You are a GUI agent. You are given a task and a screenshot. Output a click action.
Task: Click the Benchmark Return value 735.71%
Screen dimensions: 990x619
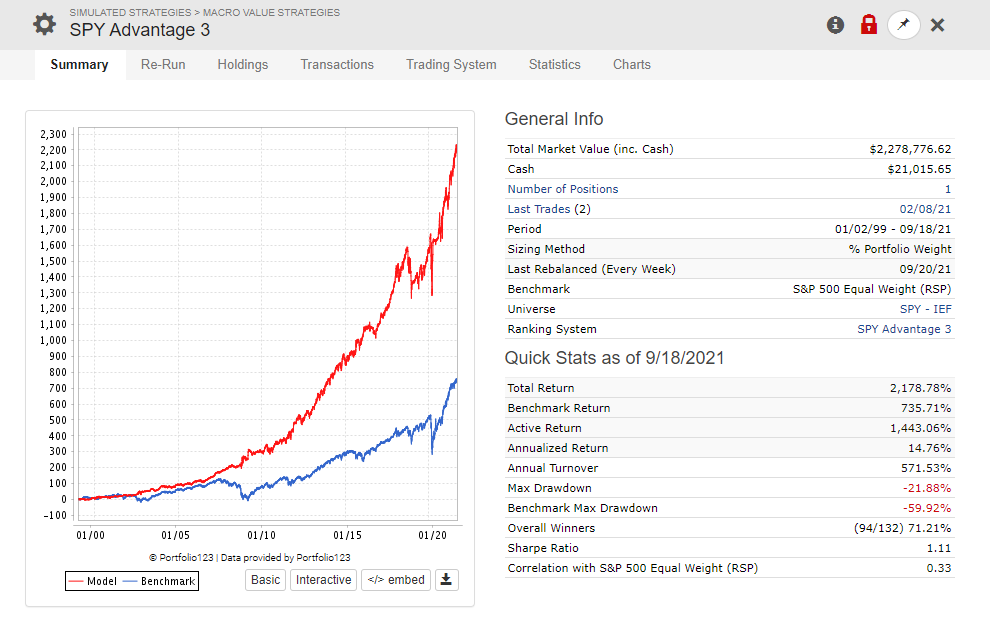(x=926, y=408)
